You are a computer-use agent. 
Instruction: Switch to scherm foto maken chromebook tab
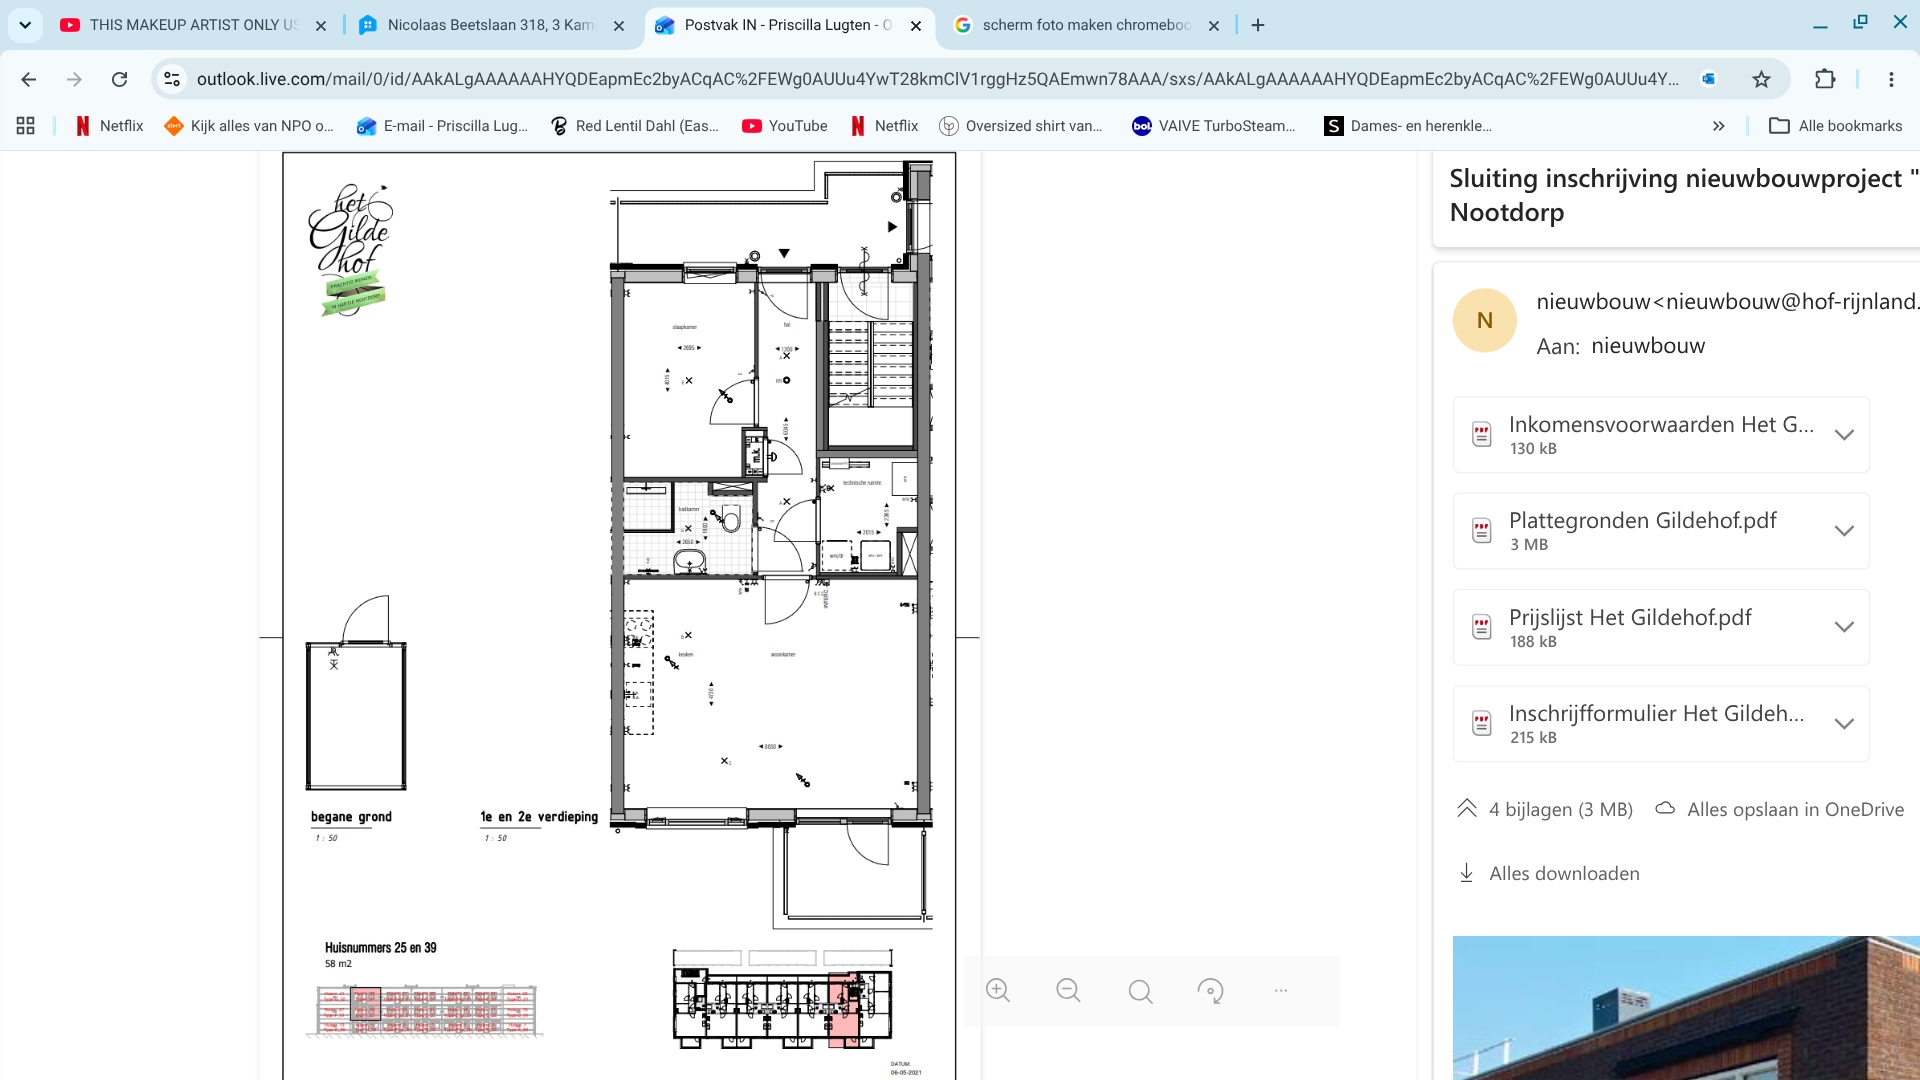1087,25
